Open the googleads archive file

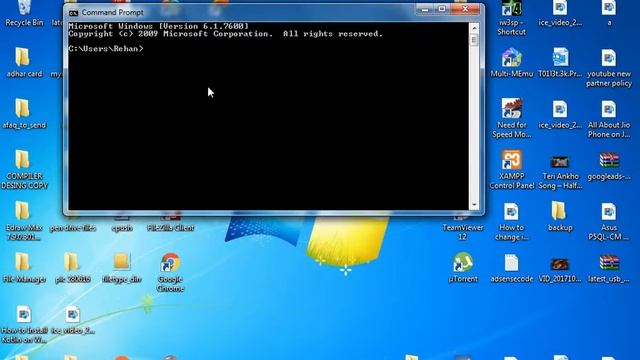609,165
